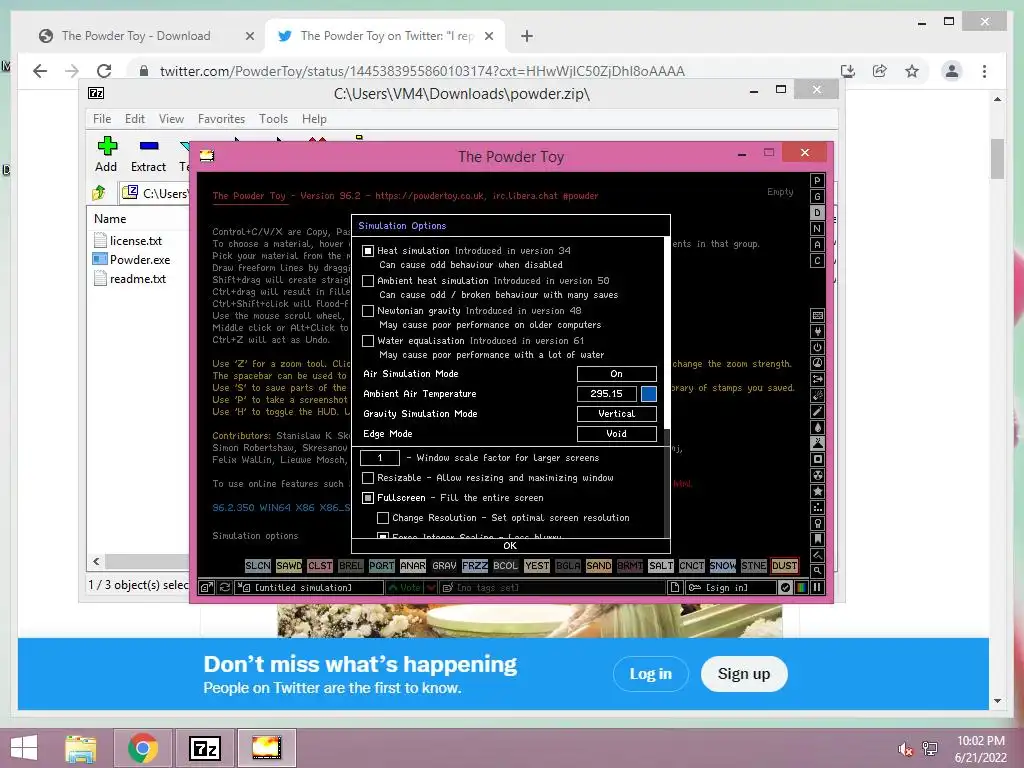This screenshot has height=768, width=1024.
Task: Click Windows Start button on taskbar
Action: pos(24,748)
